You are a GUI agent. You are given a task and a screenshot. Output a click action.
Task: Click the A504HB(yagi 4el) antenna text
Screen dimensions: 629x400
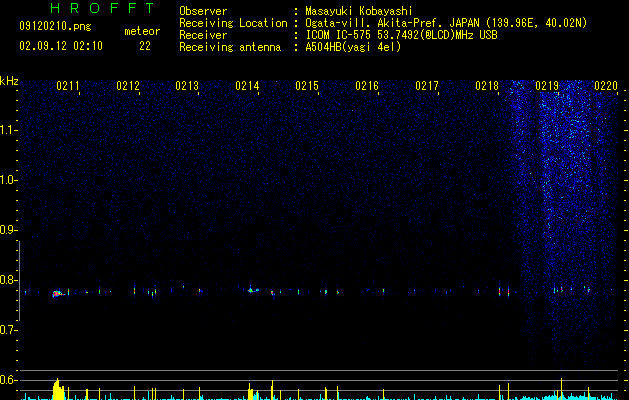coord(353,47)
